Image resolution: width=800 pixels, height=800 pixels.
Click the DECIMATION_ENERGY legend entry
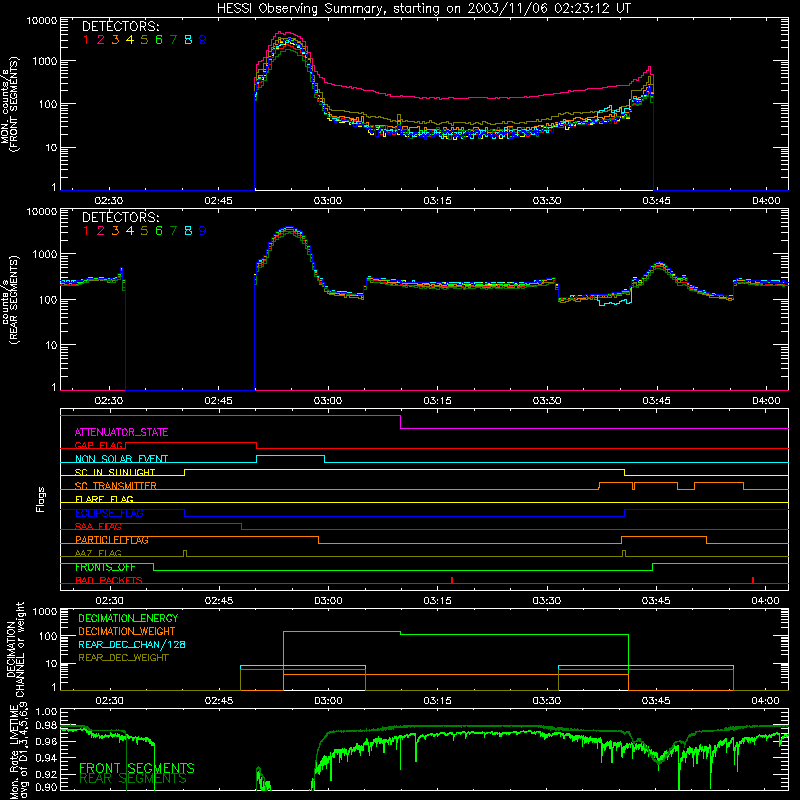128,618
